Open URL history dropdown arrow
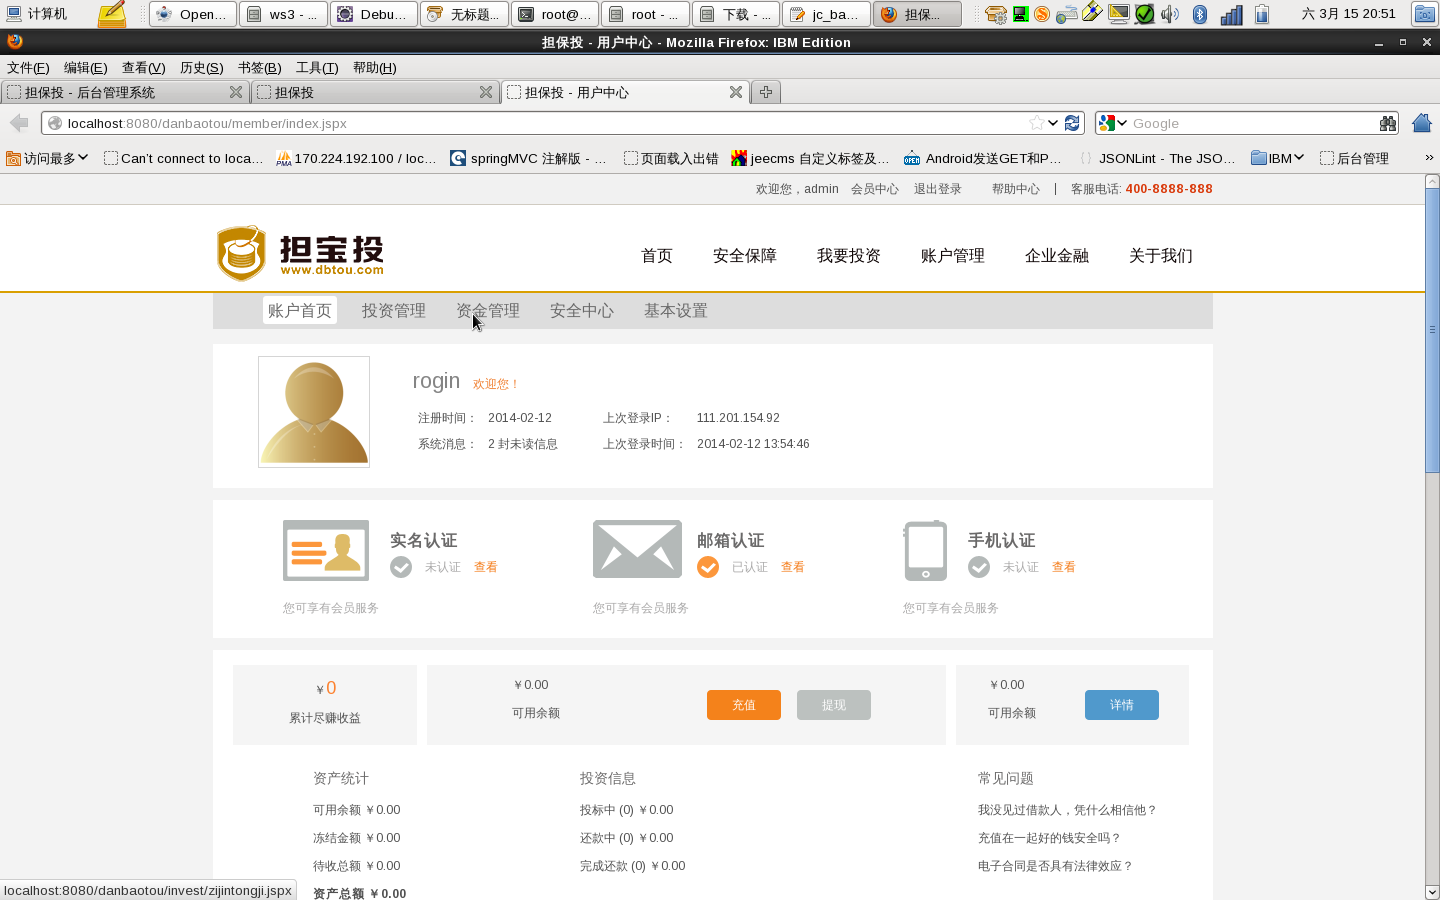The image size is (1440, 900). (1053, 123)
